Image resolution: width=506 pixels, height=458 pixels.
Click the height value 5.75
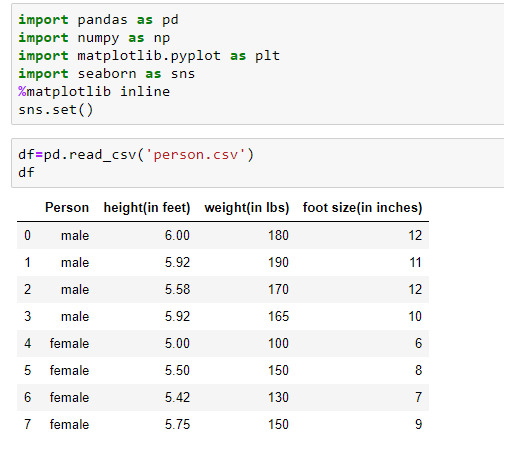click(x=177, y=424)
